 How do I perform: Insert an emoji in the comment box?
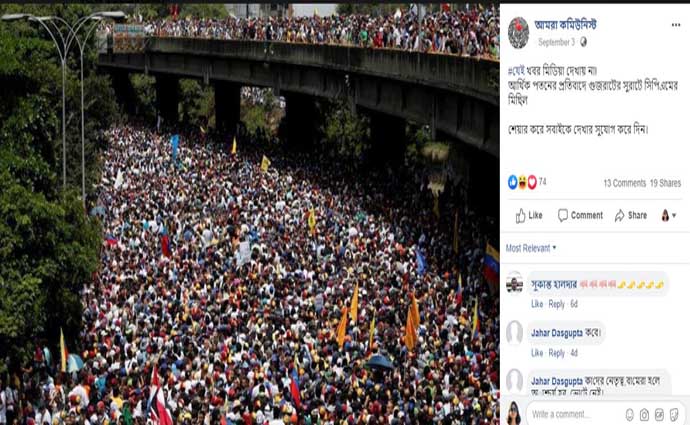[x=629, y=414]
